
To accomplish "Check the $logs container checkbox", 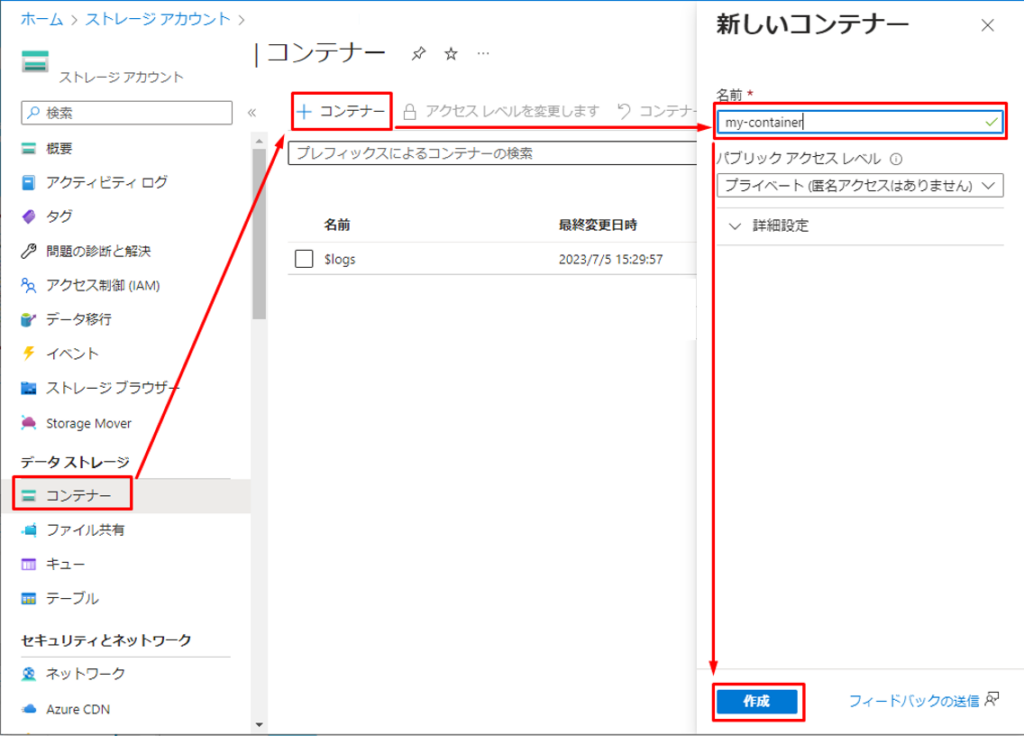I will pyautogui.click(x=304, y=259).
